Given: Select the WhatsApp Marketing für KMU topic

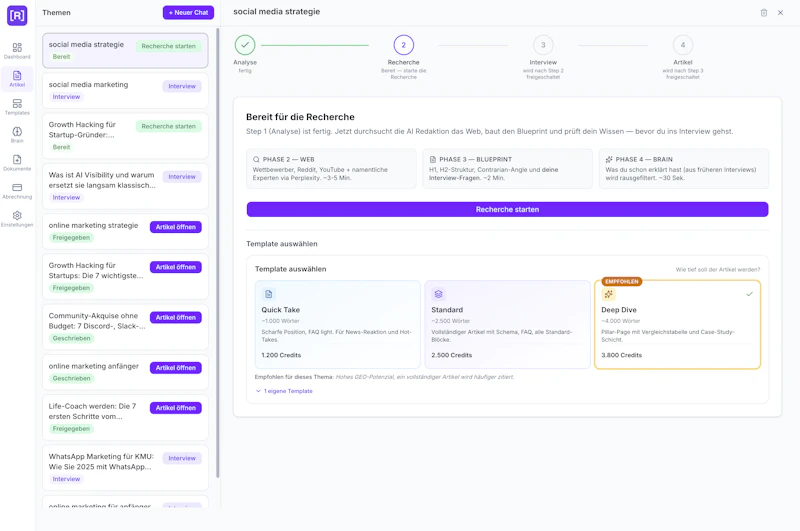Looking at the screenshot, I should [125, 468].
